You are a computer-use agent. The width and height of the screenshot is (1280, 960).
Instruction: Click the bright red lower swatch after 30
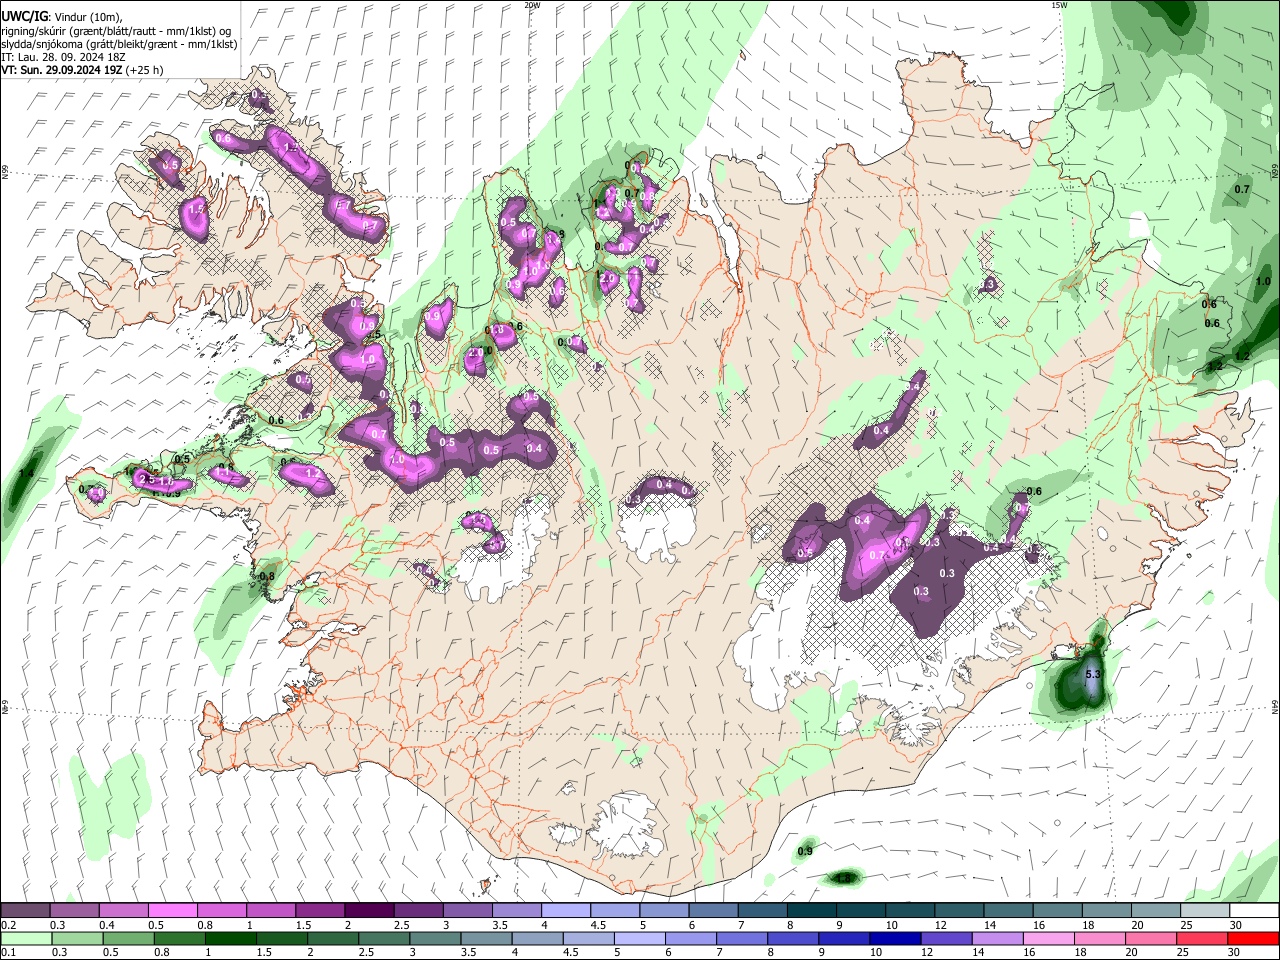coord(1253,938)
